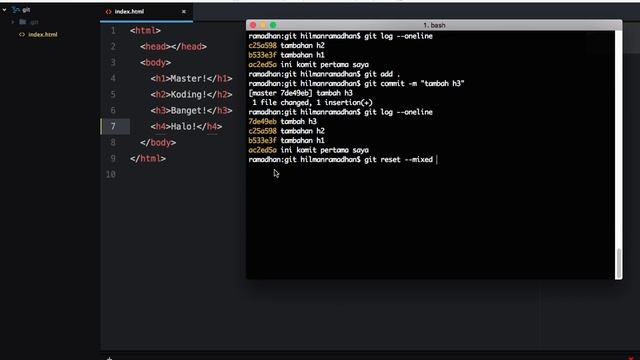640x360 pixels.
Task: Click the h1 Master! line
Action: coord(191,78)
